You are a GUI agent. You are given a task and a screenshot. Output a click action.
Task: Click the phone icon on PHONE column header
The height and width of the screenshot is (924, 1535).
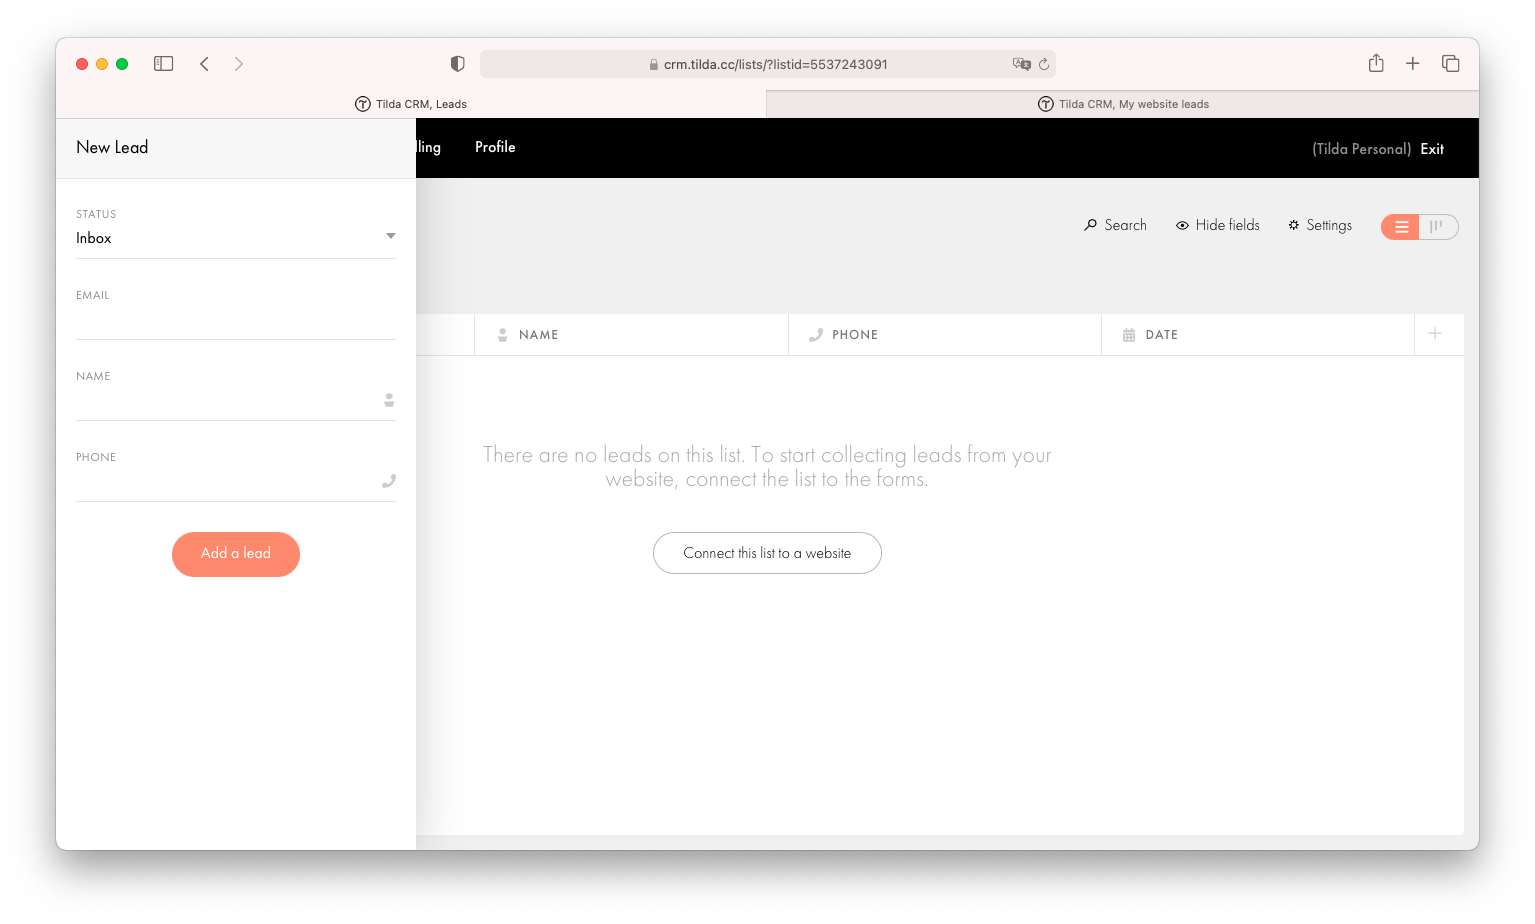pyautogui.click(x=816, y=334)
